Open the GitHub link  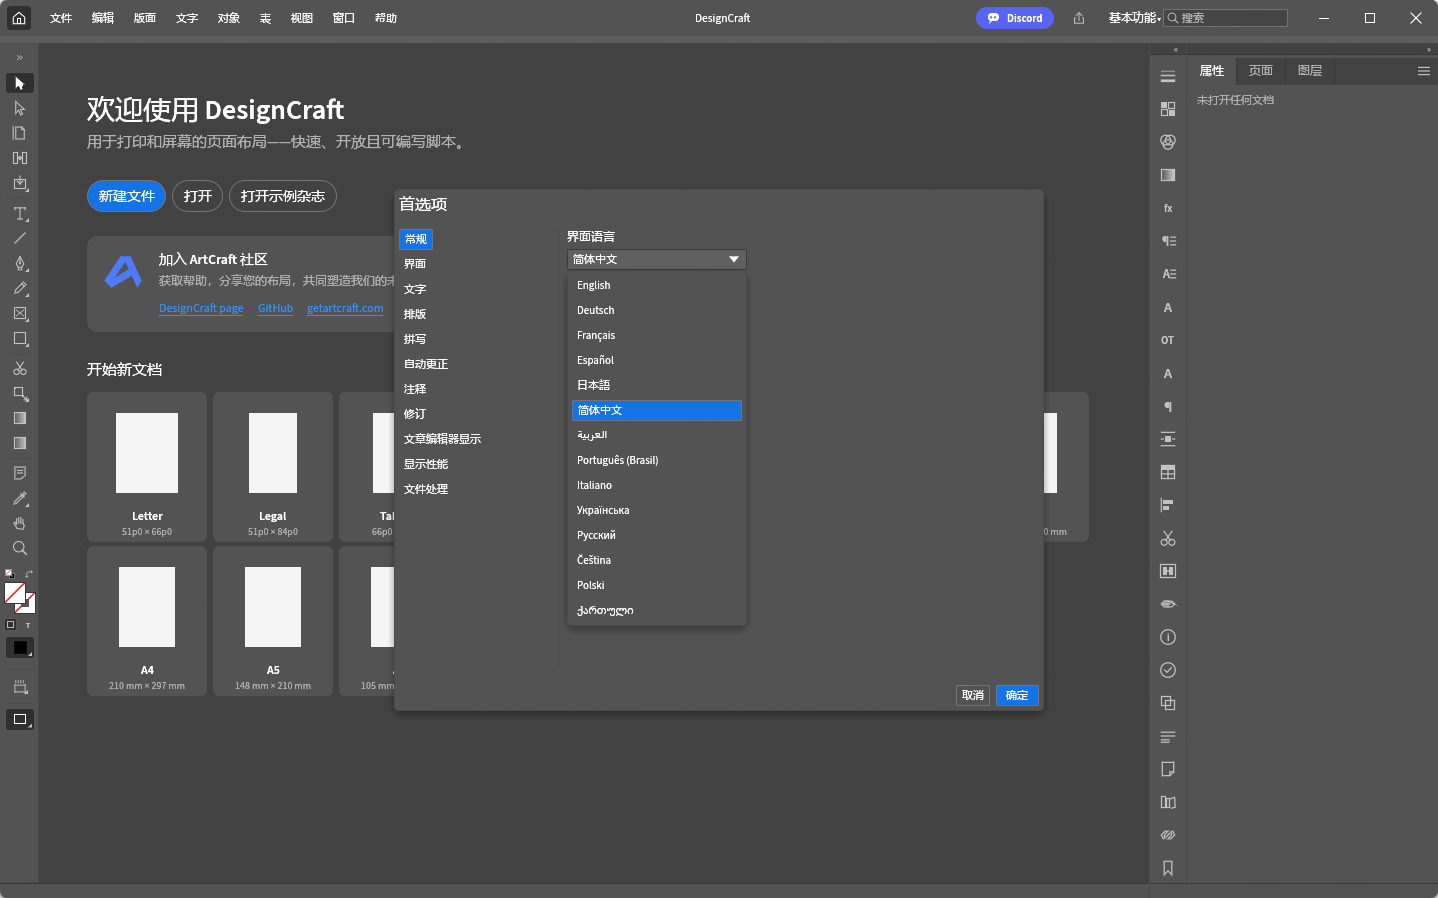point(275,308)
